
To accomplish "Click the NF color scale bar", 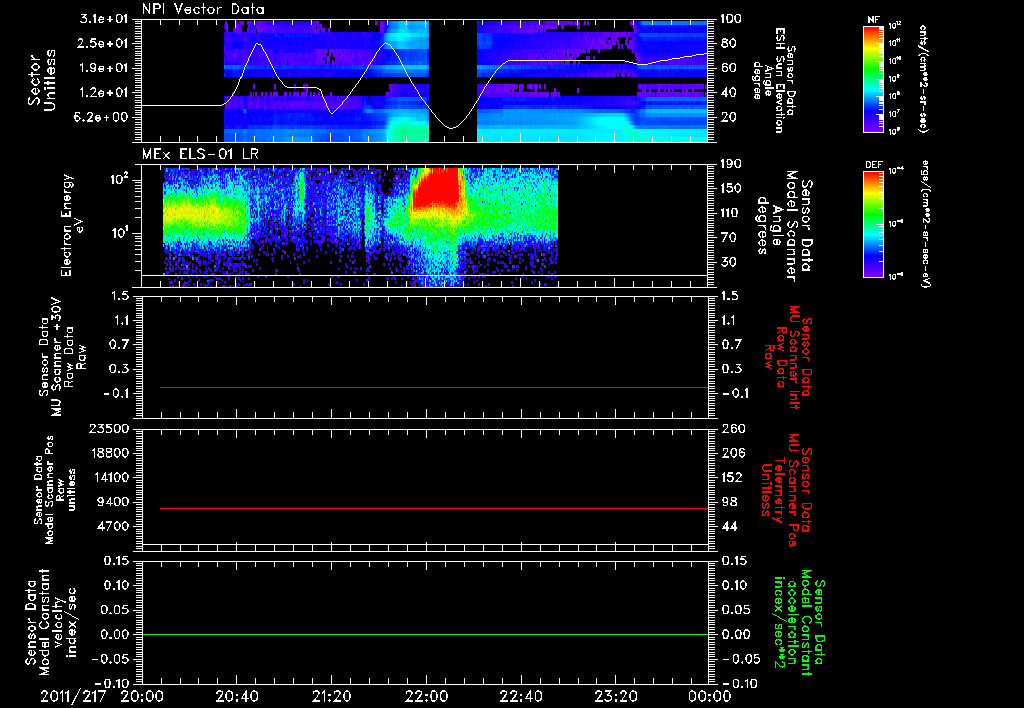I will pos(874,78).
